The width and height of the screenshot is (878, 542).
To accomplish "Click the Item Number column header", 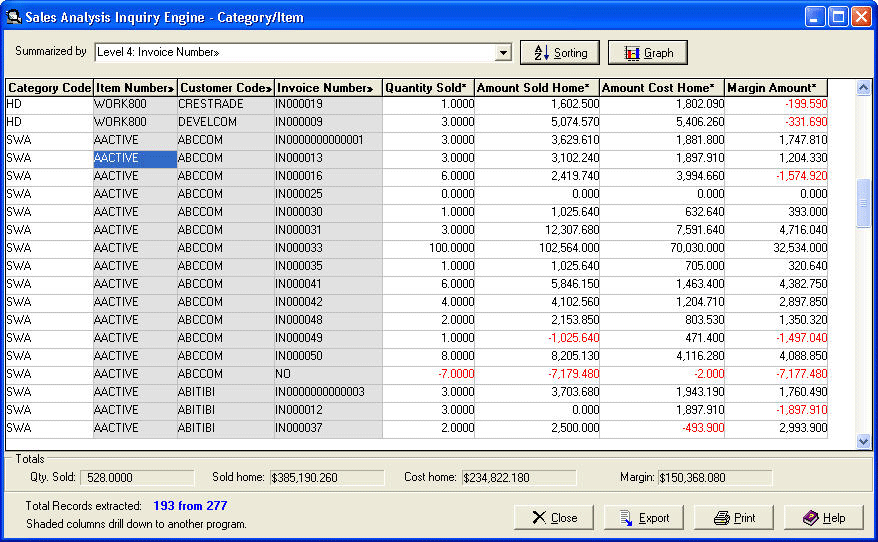I will pos(135,88).
